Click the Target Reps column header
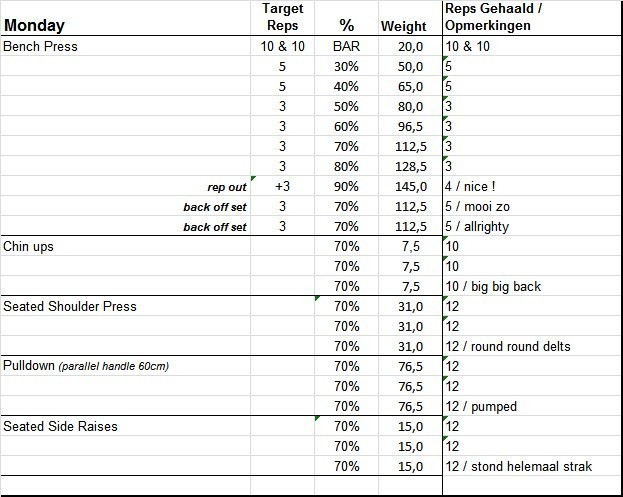Viewport: 623px width, 497px height. click(282, 17)
